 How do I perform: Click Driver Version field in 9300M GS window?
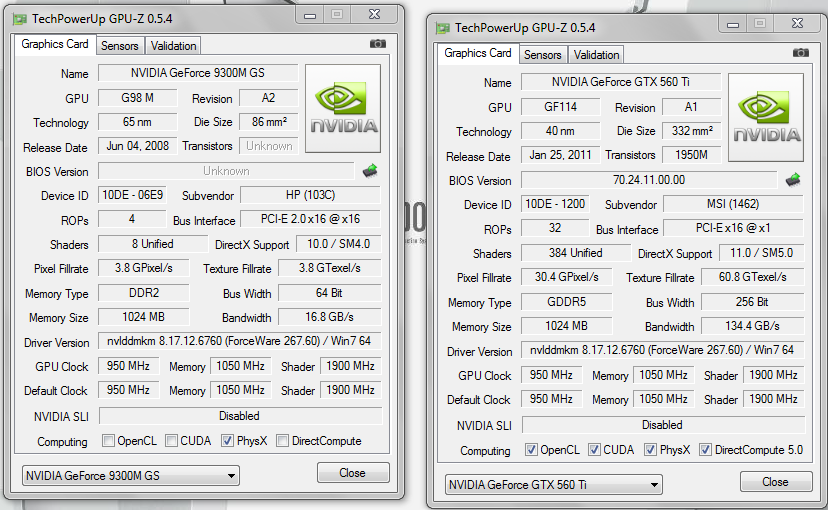tap(239, 341)
